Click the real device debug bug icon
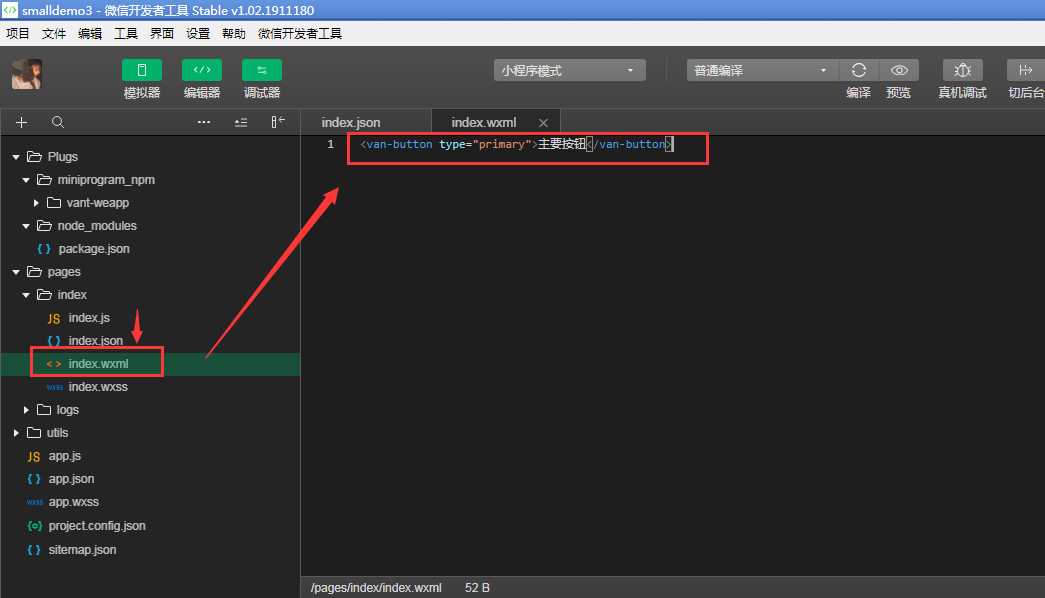This screenshot has width=1045, height=598. point(962,70)
